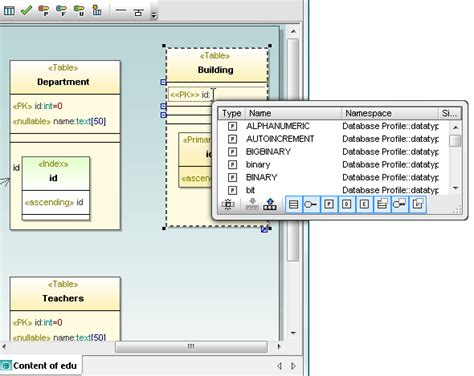Screen dimensions: 474x376
Task: Select the Department table header
Action: pyautogui.click(x=65, y=77)
